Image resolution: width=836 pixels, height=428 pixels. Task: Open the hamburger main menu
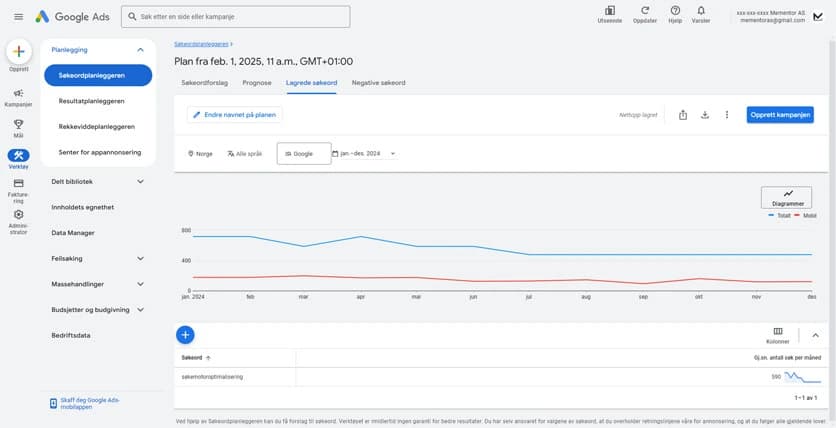click(19, 17)
